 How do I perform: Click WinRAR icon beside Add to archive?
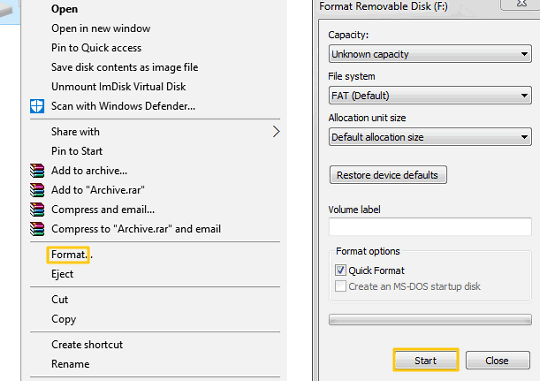37,171
